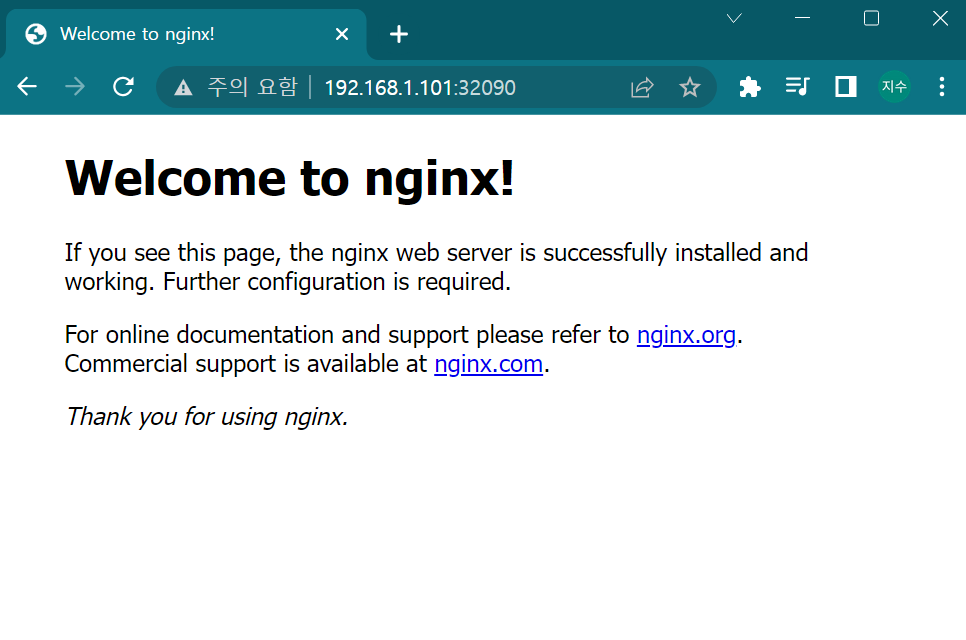Bookmark this page with star icon
The image size is (966, 640).
(x=689, y=87)
